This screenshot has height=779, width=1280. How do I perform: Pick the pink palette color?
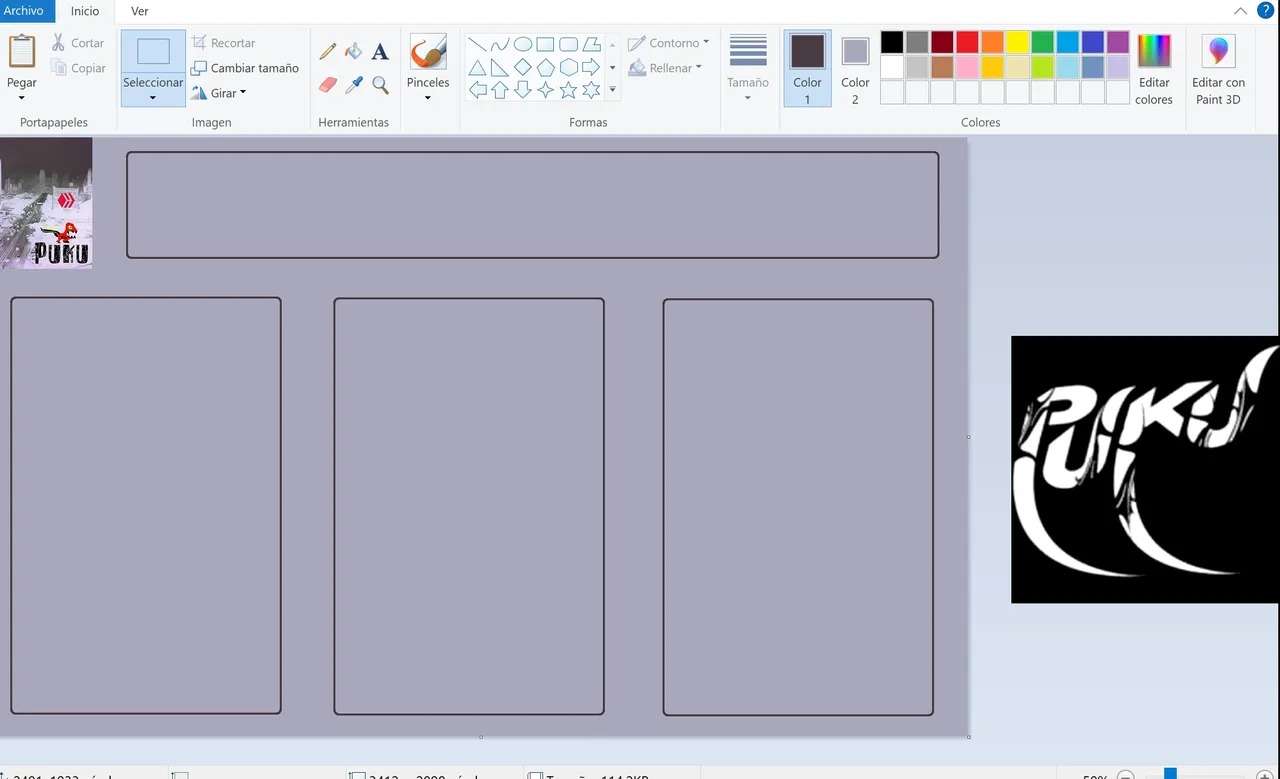(967, 67)
